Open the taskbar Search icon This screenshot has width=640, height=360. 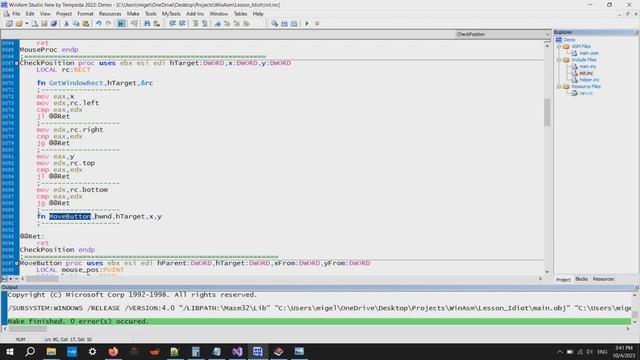pyautogui.click(x=30, y=351)
